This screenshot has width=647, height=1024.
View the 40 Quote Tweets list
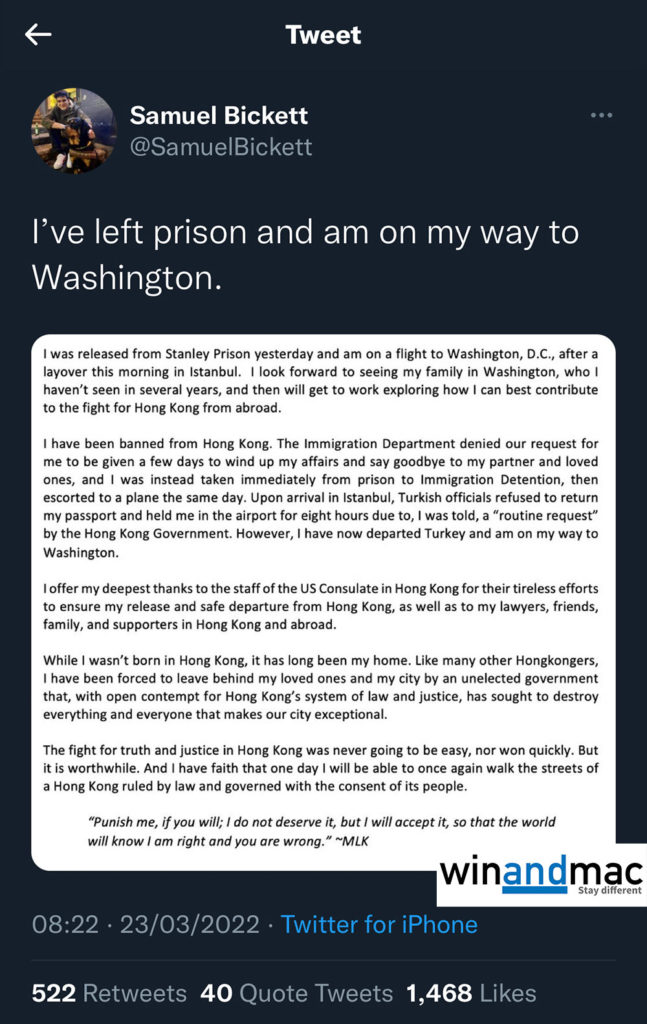tap(296, 993)
